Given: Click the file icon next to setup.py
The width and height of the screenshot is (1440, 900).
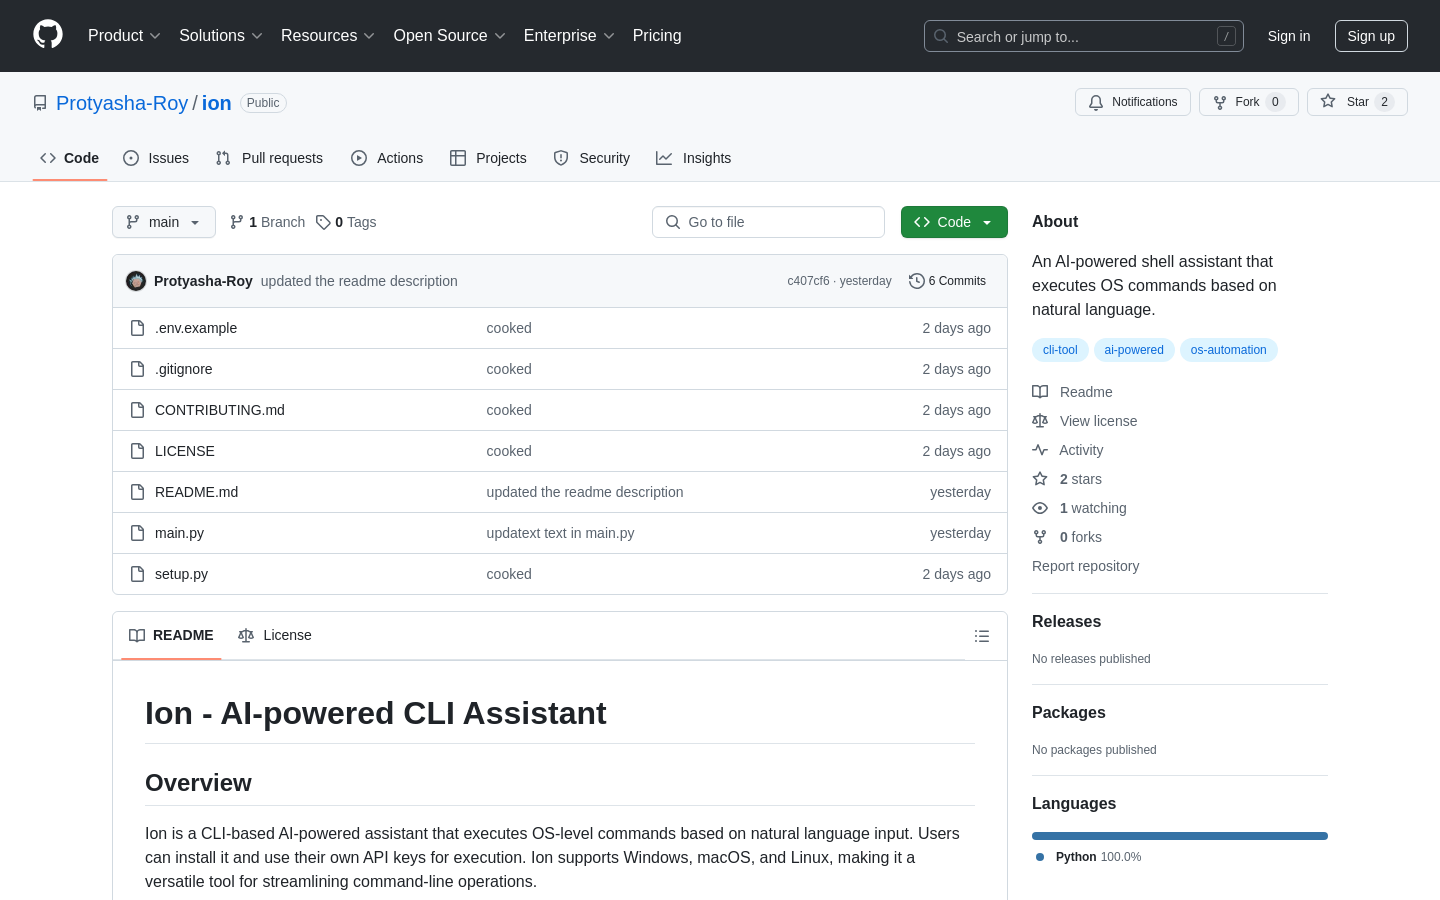Looking at the screenshot, I should (138, 574).
